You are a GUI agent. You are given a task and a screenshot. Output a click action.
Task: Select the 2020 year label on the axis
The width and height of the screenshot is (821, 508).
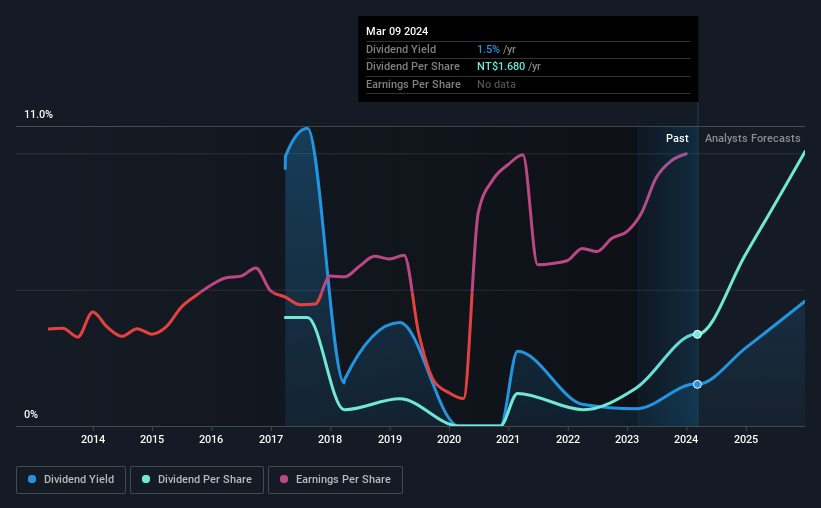point(449,439)
